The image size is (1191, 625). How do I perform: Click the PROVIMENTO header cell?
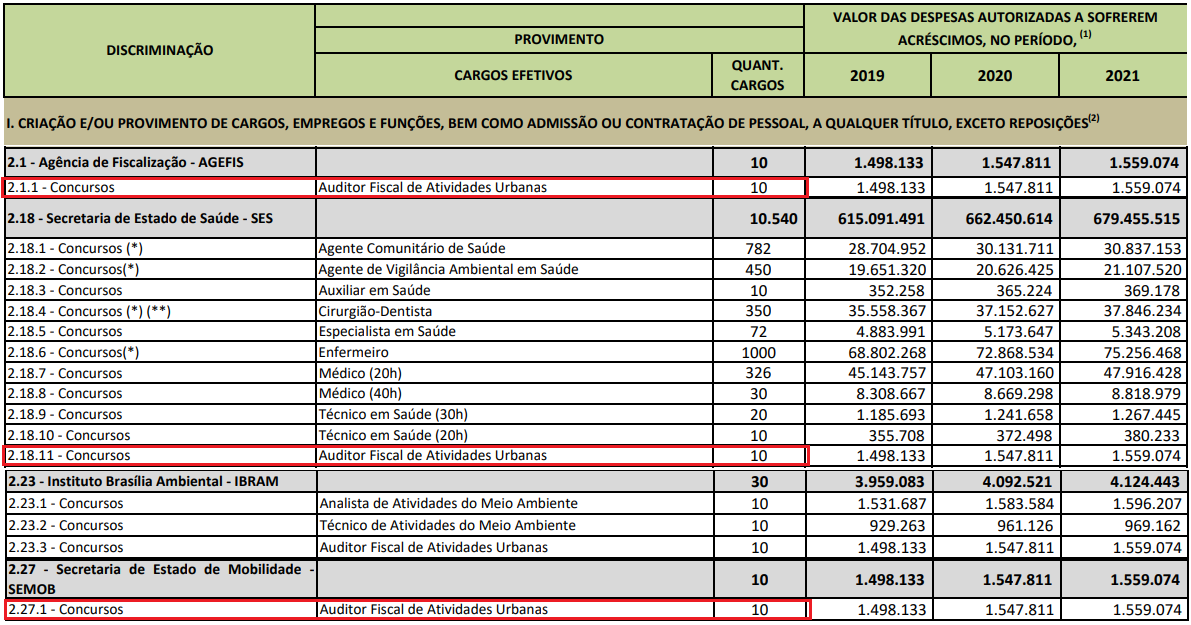(559, 39)
